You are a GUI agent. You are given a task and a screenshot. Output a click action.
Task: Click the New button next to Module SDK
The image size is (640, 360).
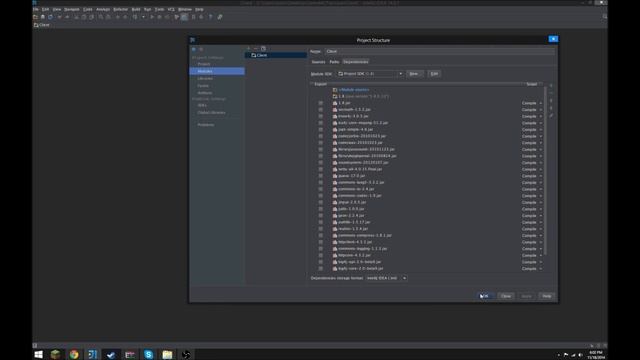414,74
